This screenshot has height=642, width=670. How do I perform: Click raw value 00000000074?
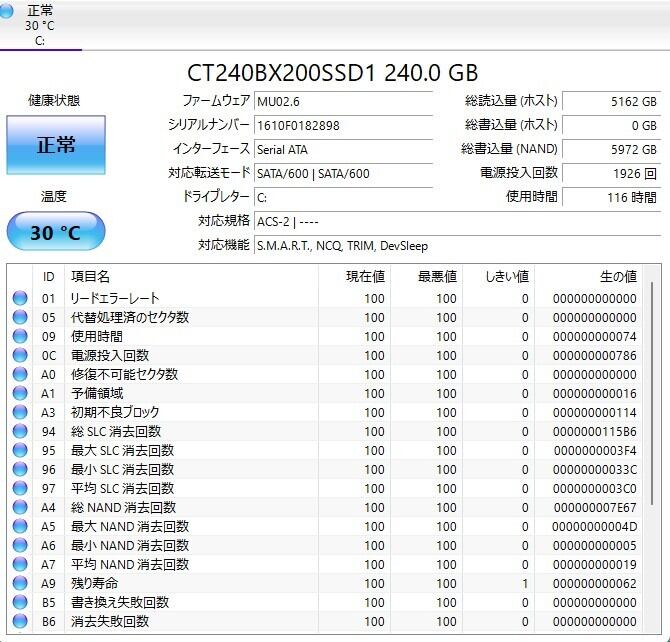click(x=594, y=337)
